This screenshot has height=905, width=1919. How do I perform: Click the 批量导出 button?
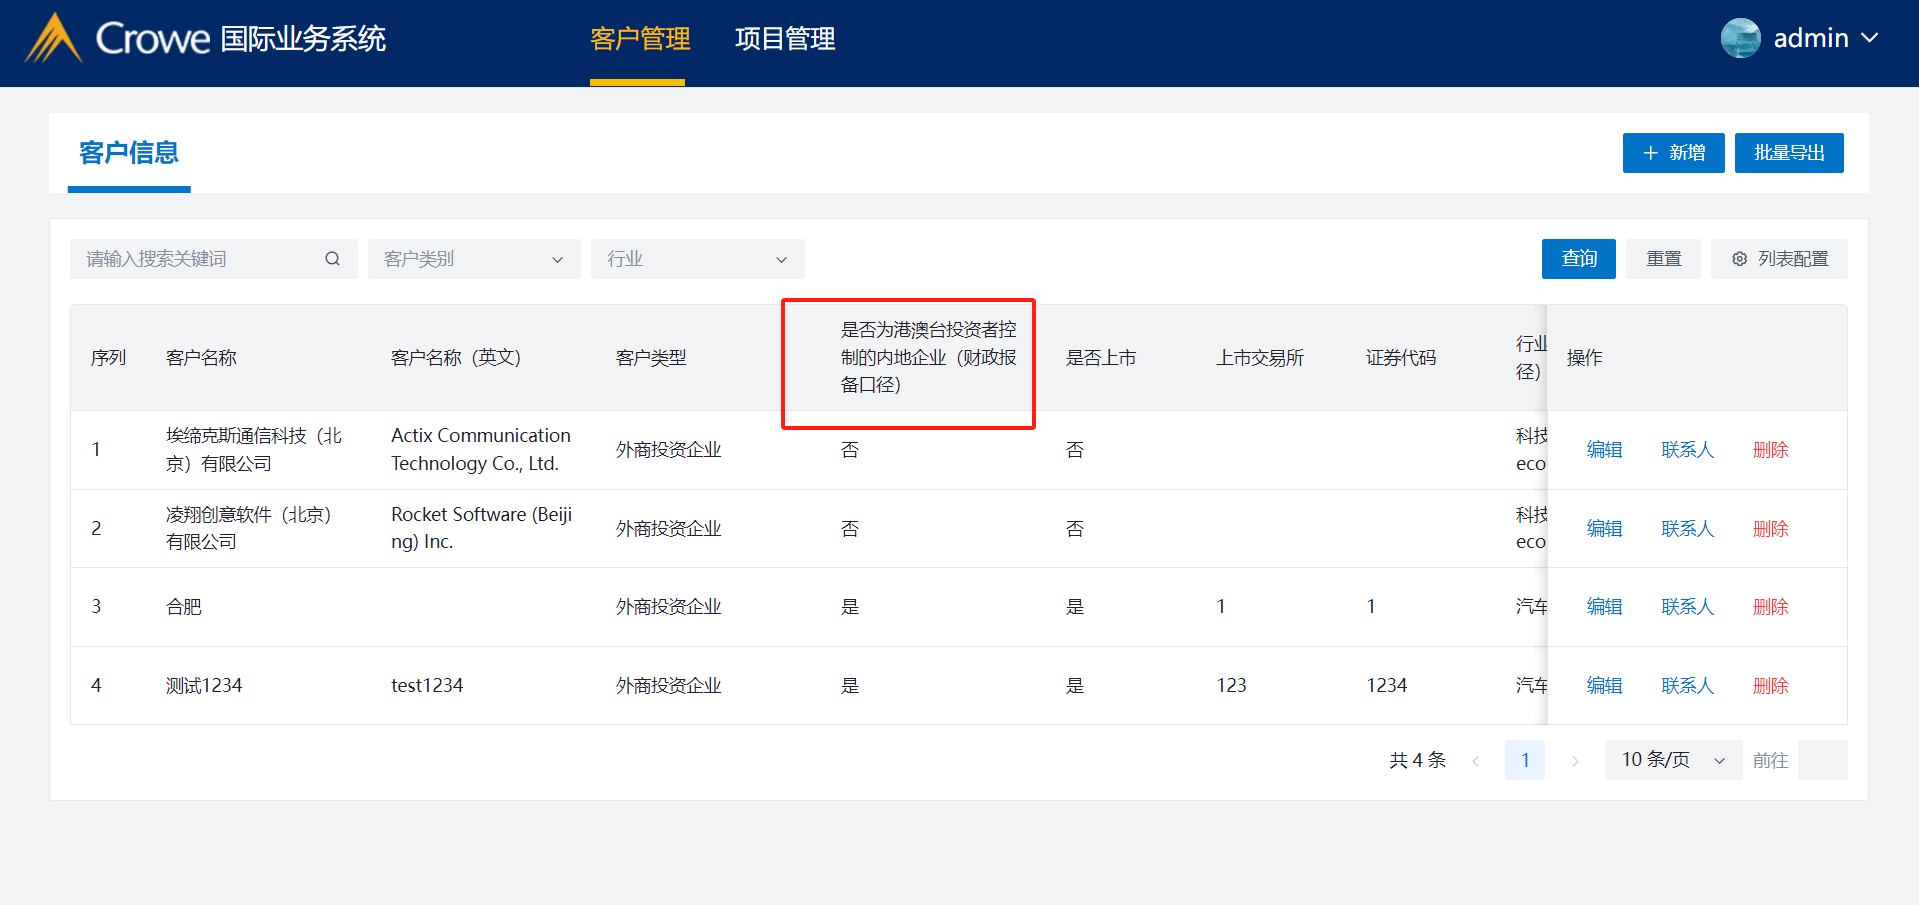pos(1789,153)
